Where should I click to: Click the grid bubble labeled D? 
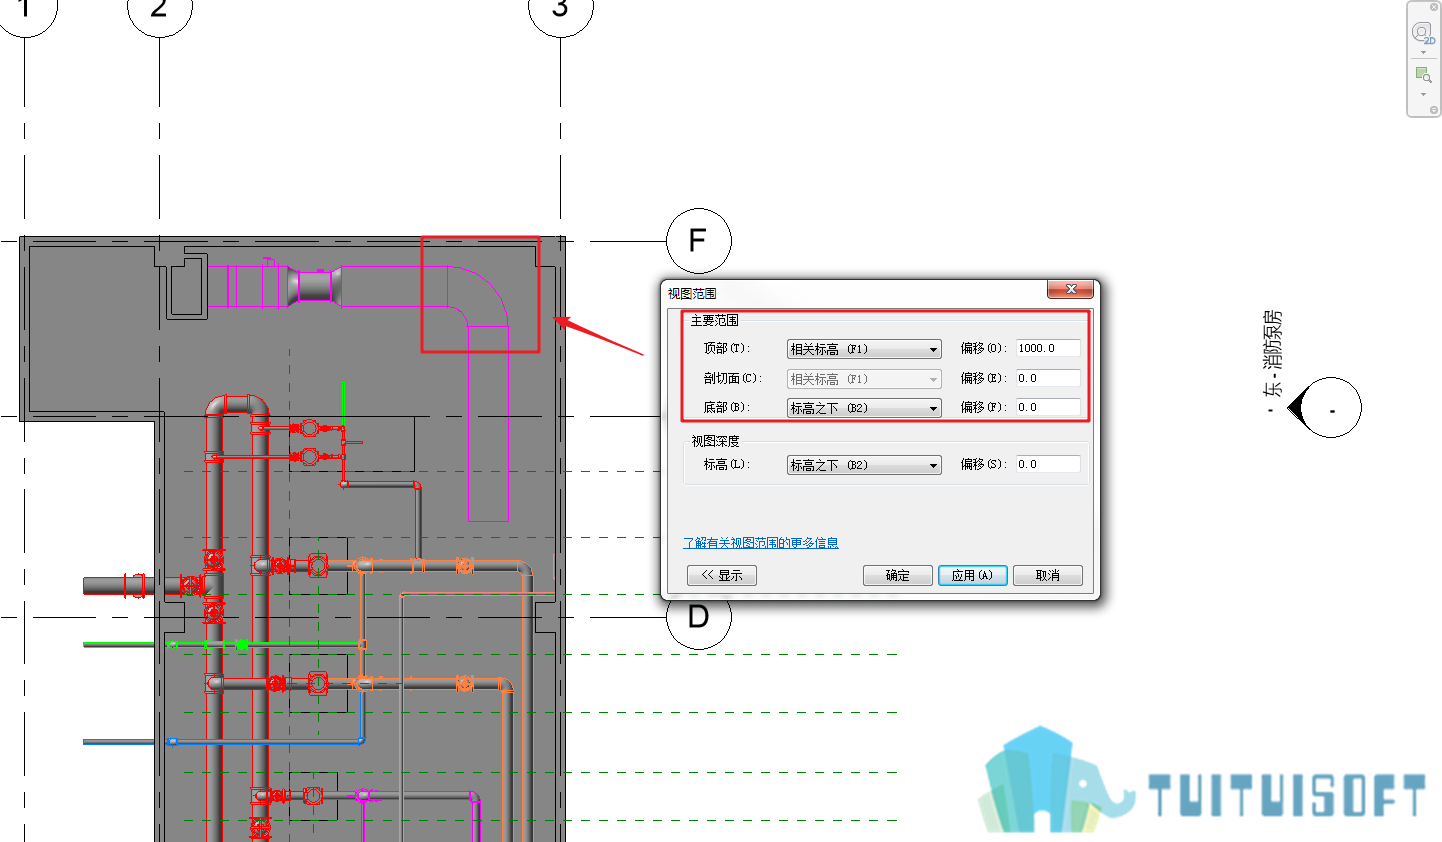pos(699,617)
